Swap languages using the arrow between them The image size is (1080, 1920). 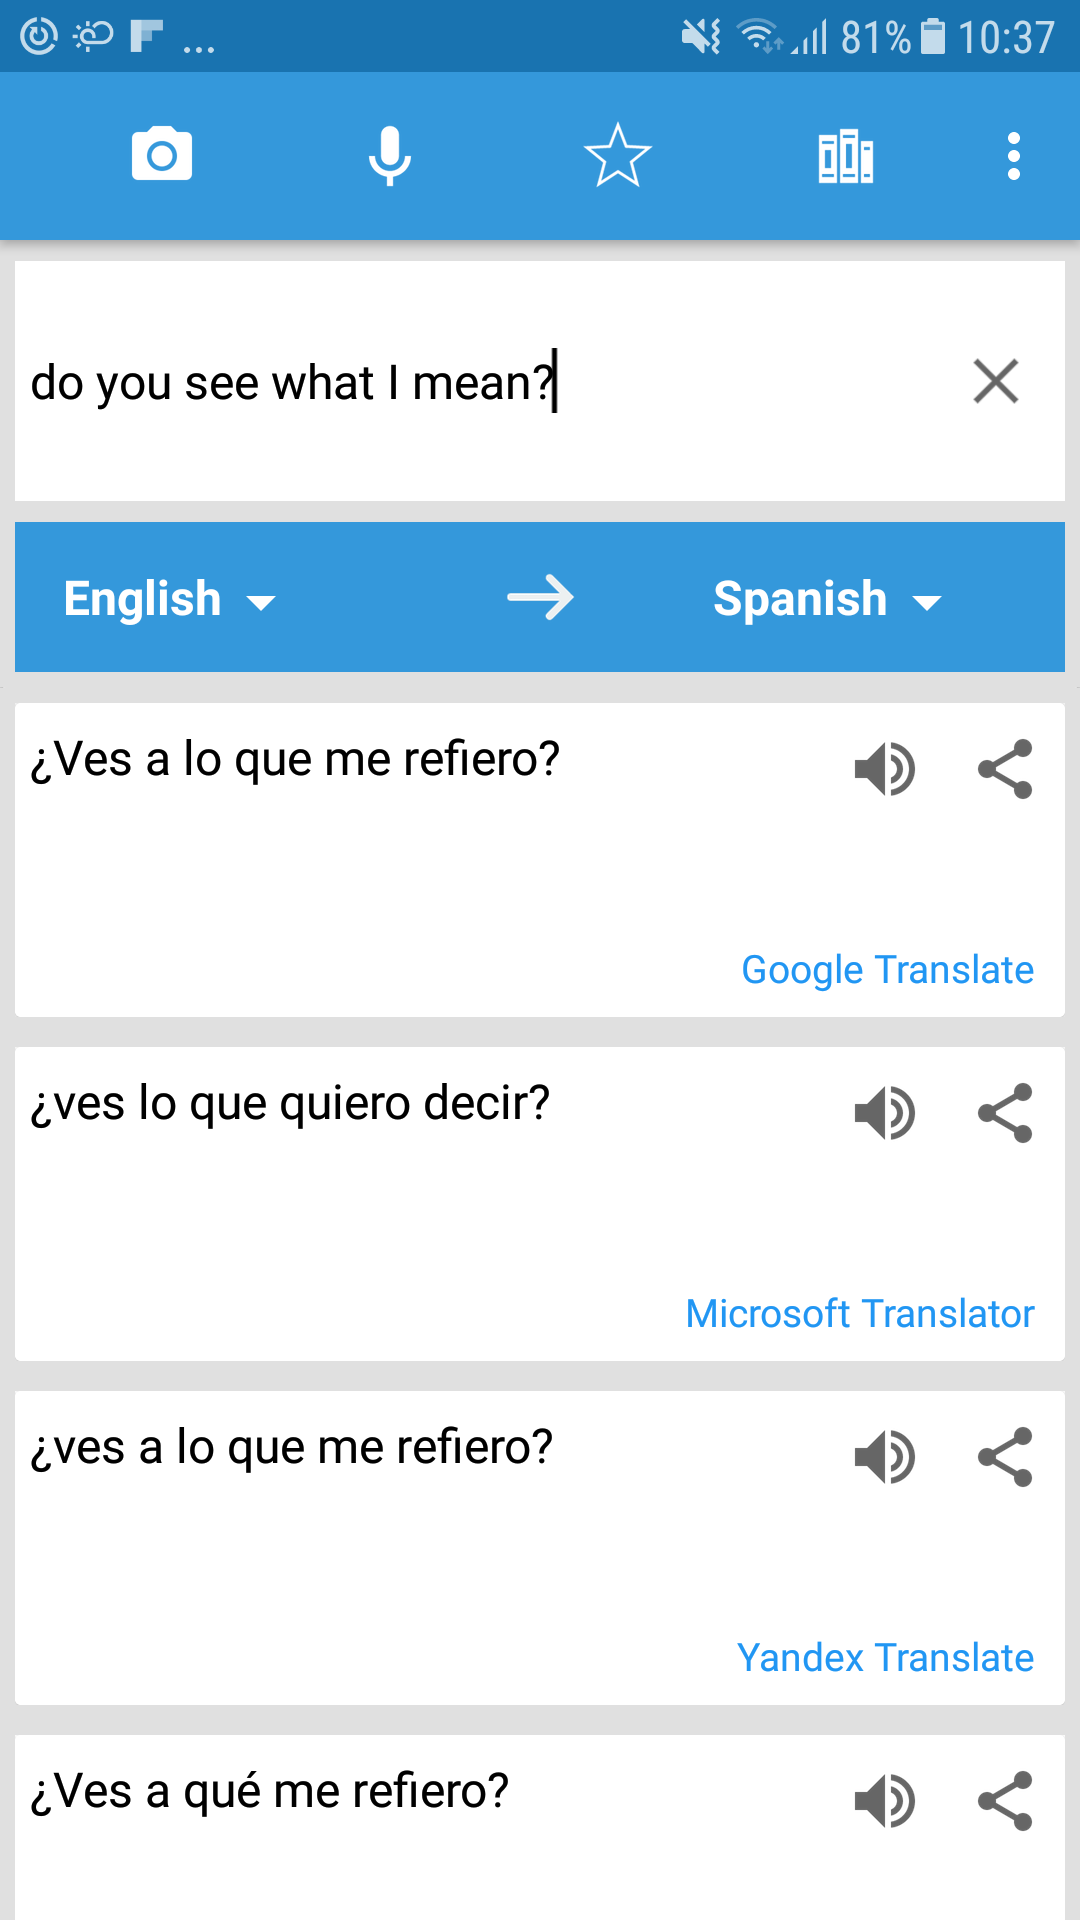pos(540,597)
